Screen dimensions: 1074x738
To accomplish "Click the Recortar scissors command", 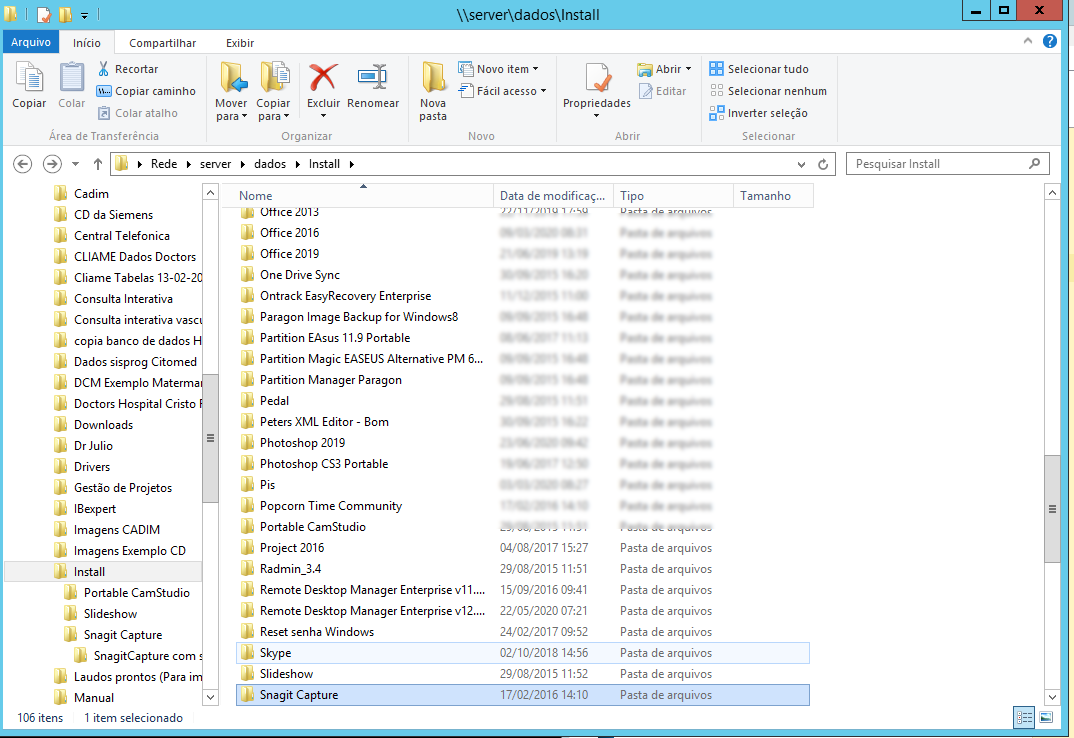I will pos(128,69).
